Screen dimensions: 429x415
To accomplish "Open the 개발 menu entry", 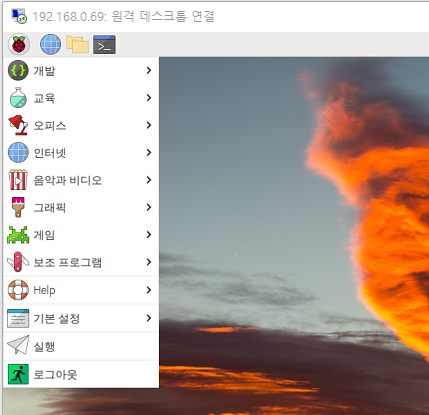I will (81, 70).
